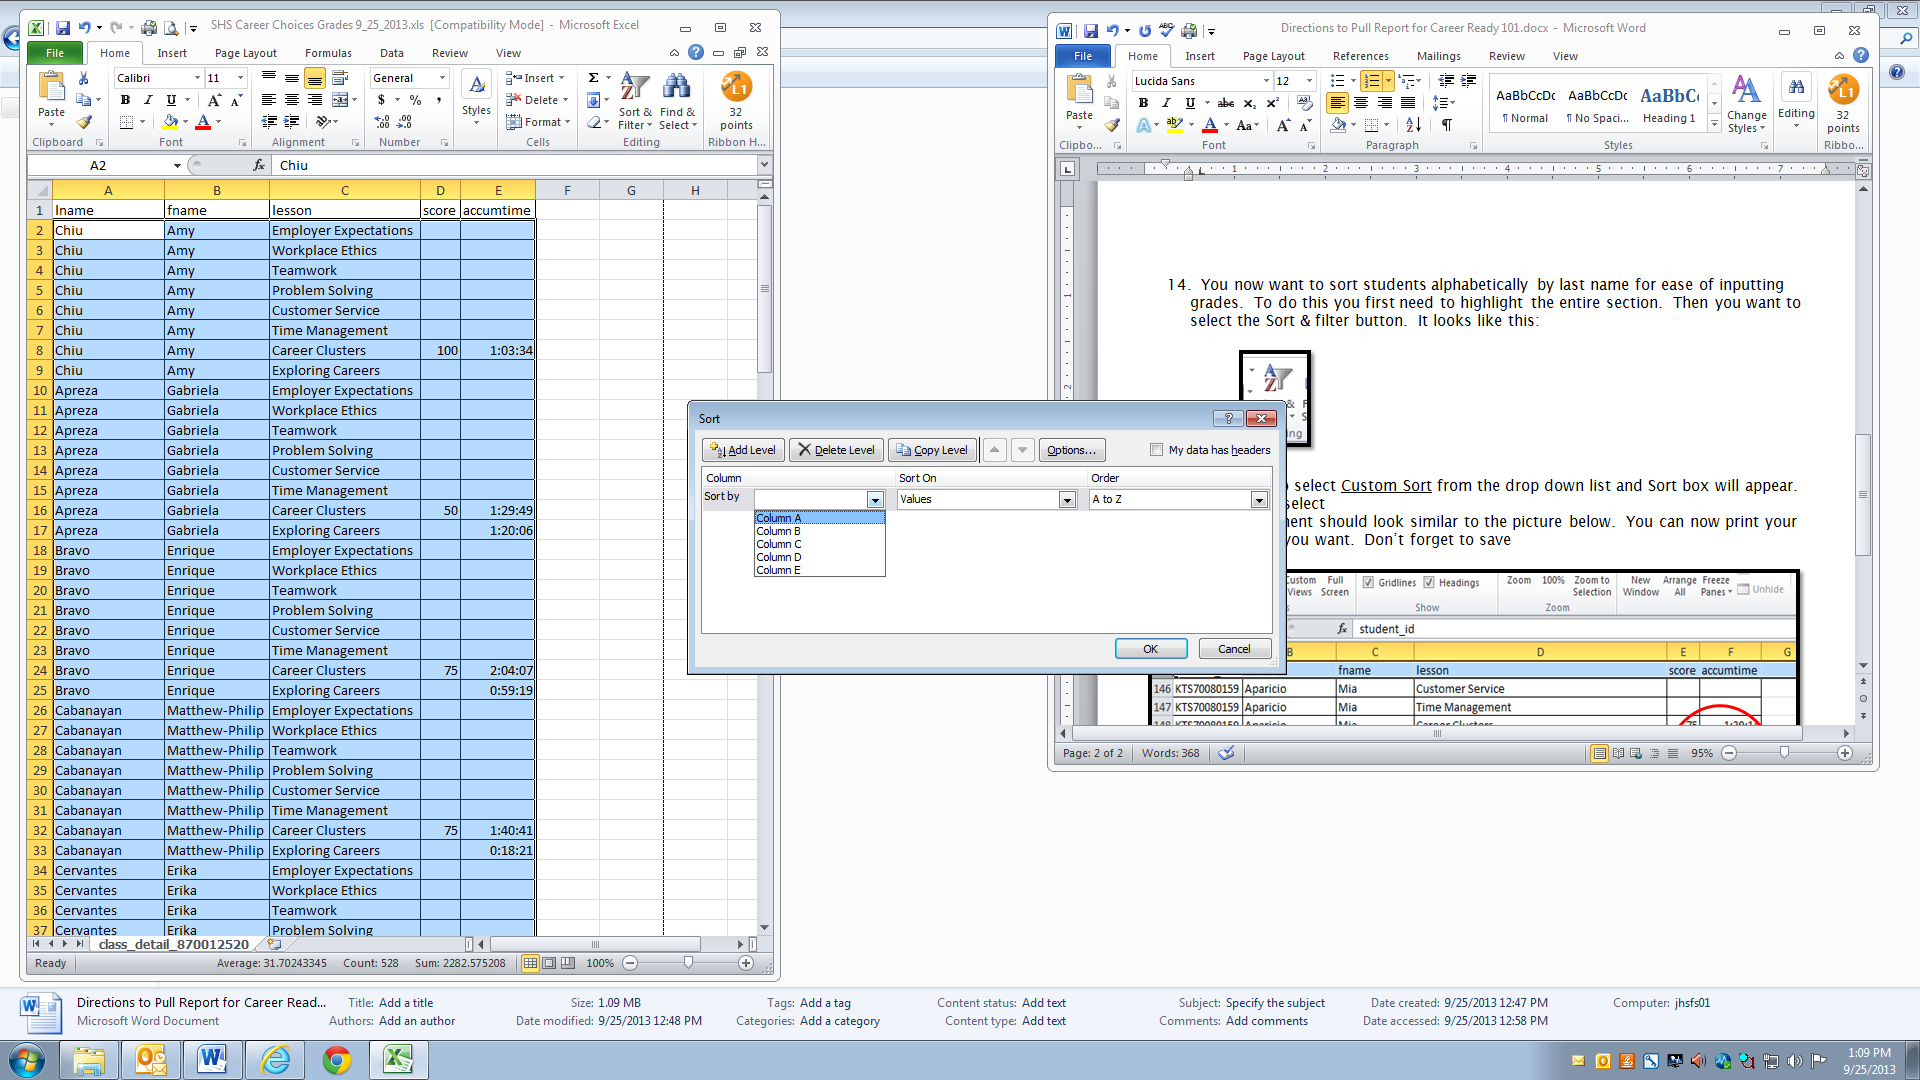Click Copy Level button

point(932,450)
